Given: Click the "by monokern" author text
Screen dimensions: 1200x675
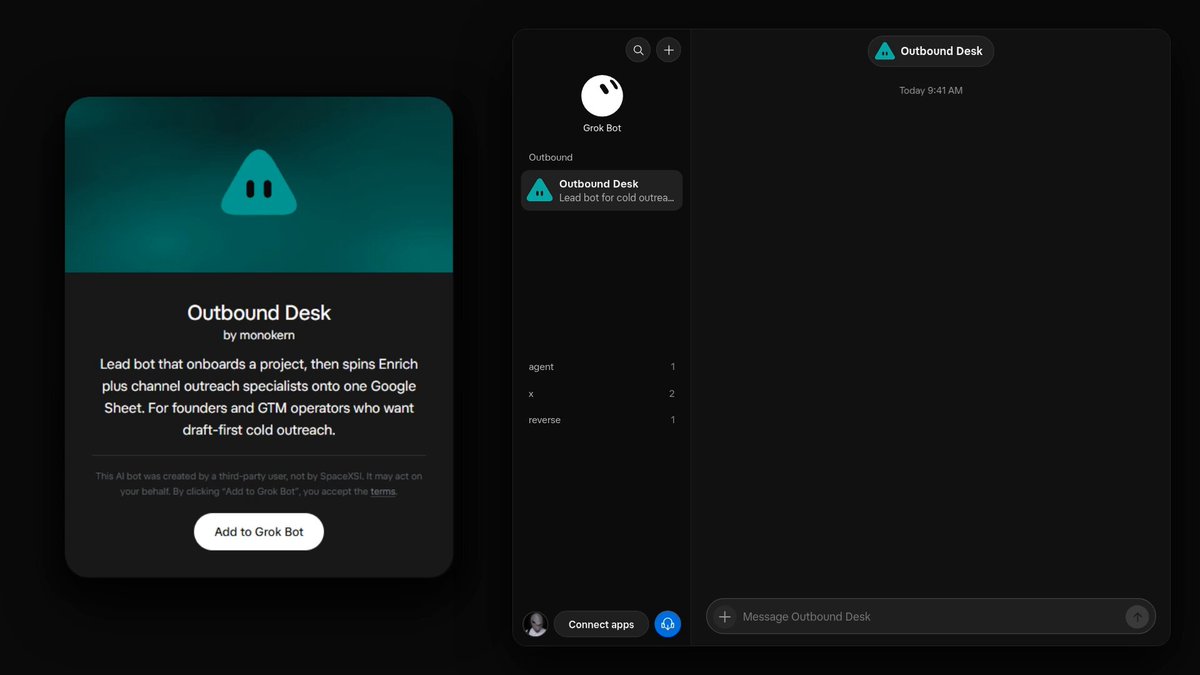Looking at the screenshot, I should (259, 335).
